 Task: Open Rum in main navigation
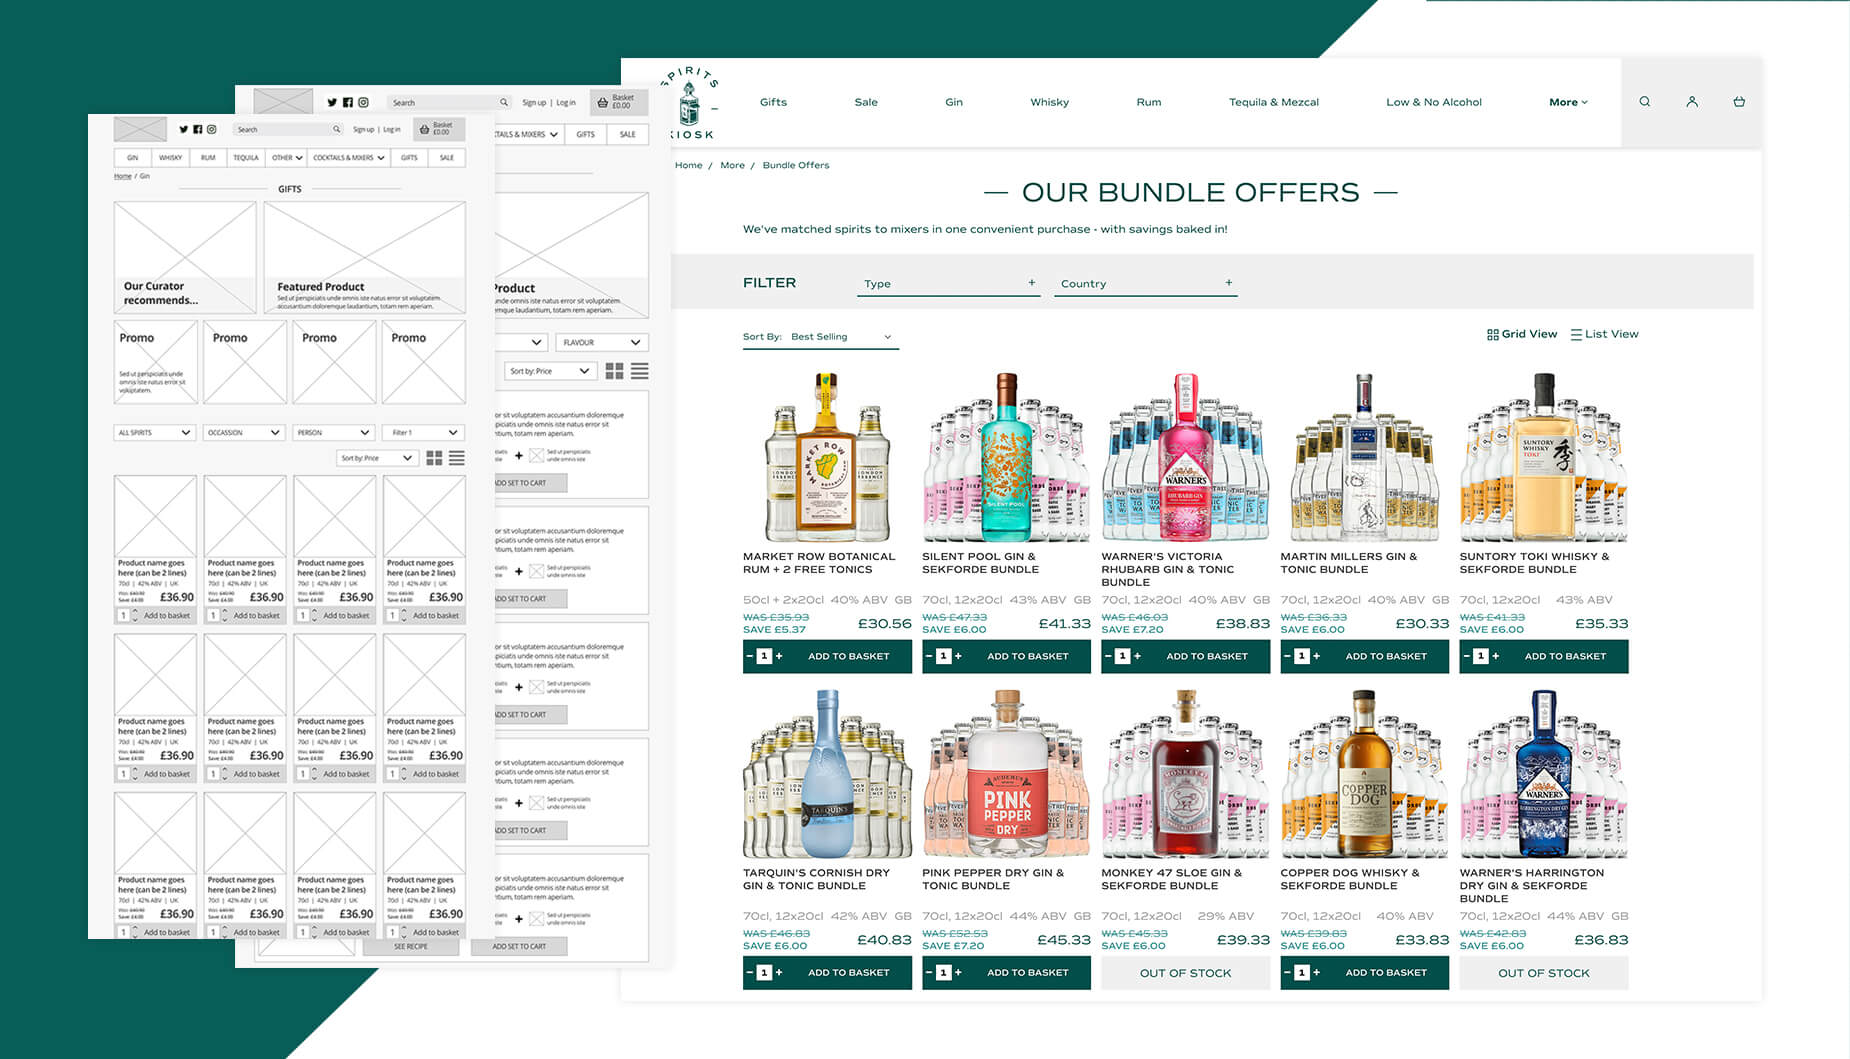1149,102
